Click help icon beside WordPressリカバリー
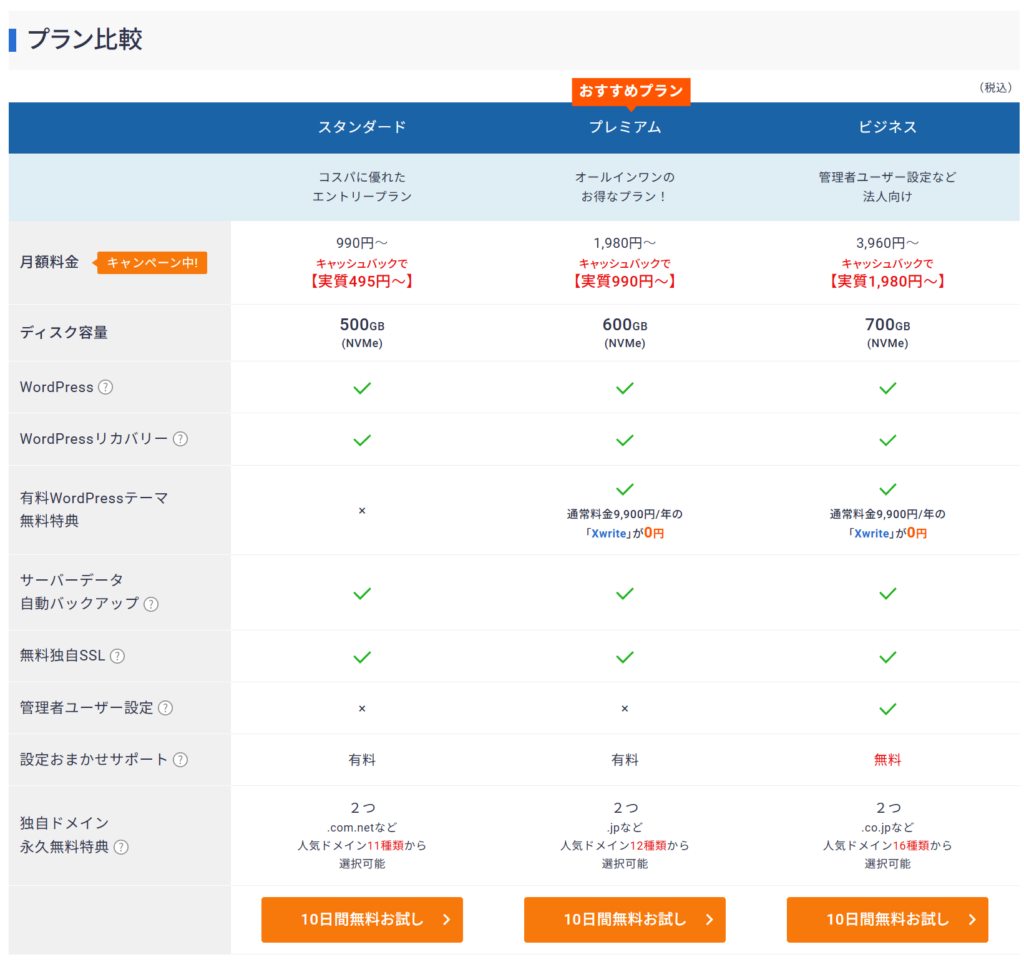 coord(180,439)
